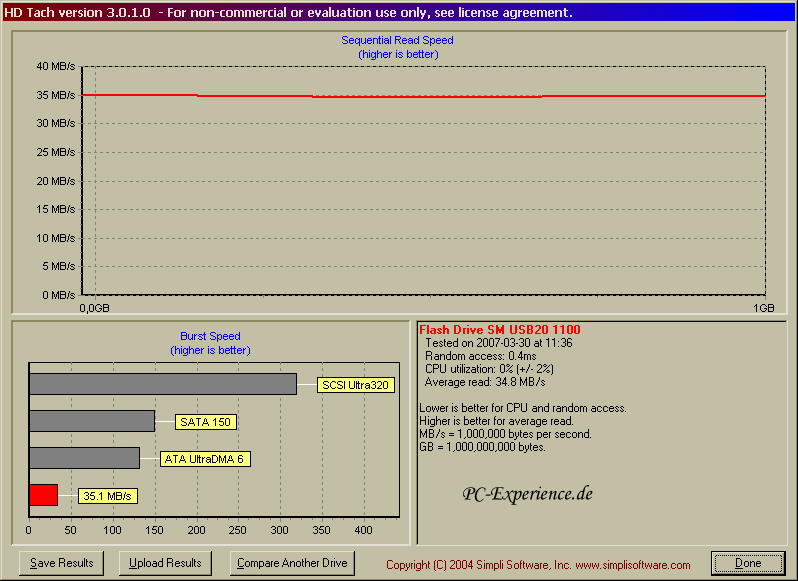Click the ATA UltraDMA 6 gray bar
The image size is (798, 581).
click(x=84, y=458)
